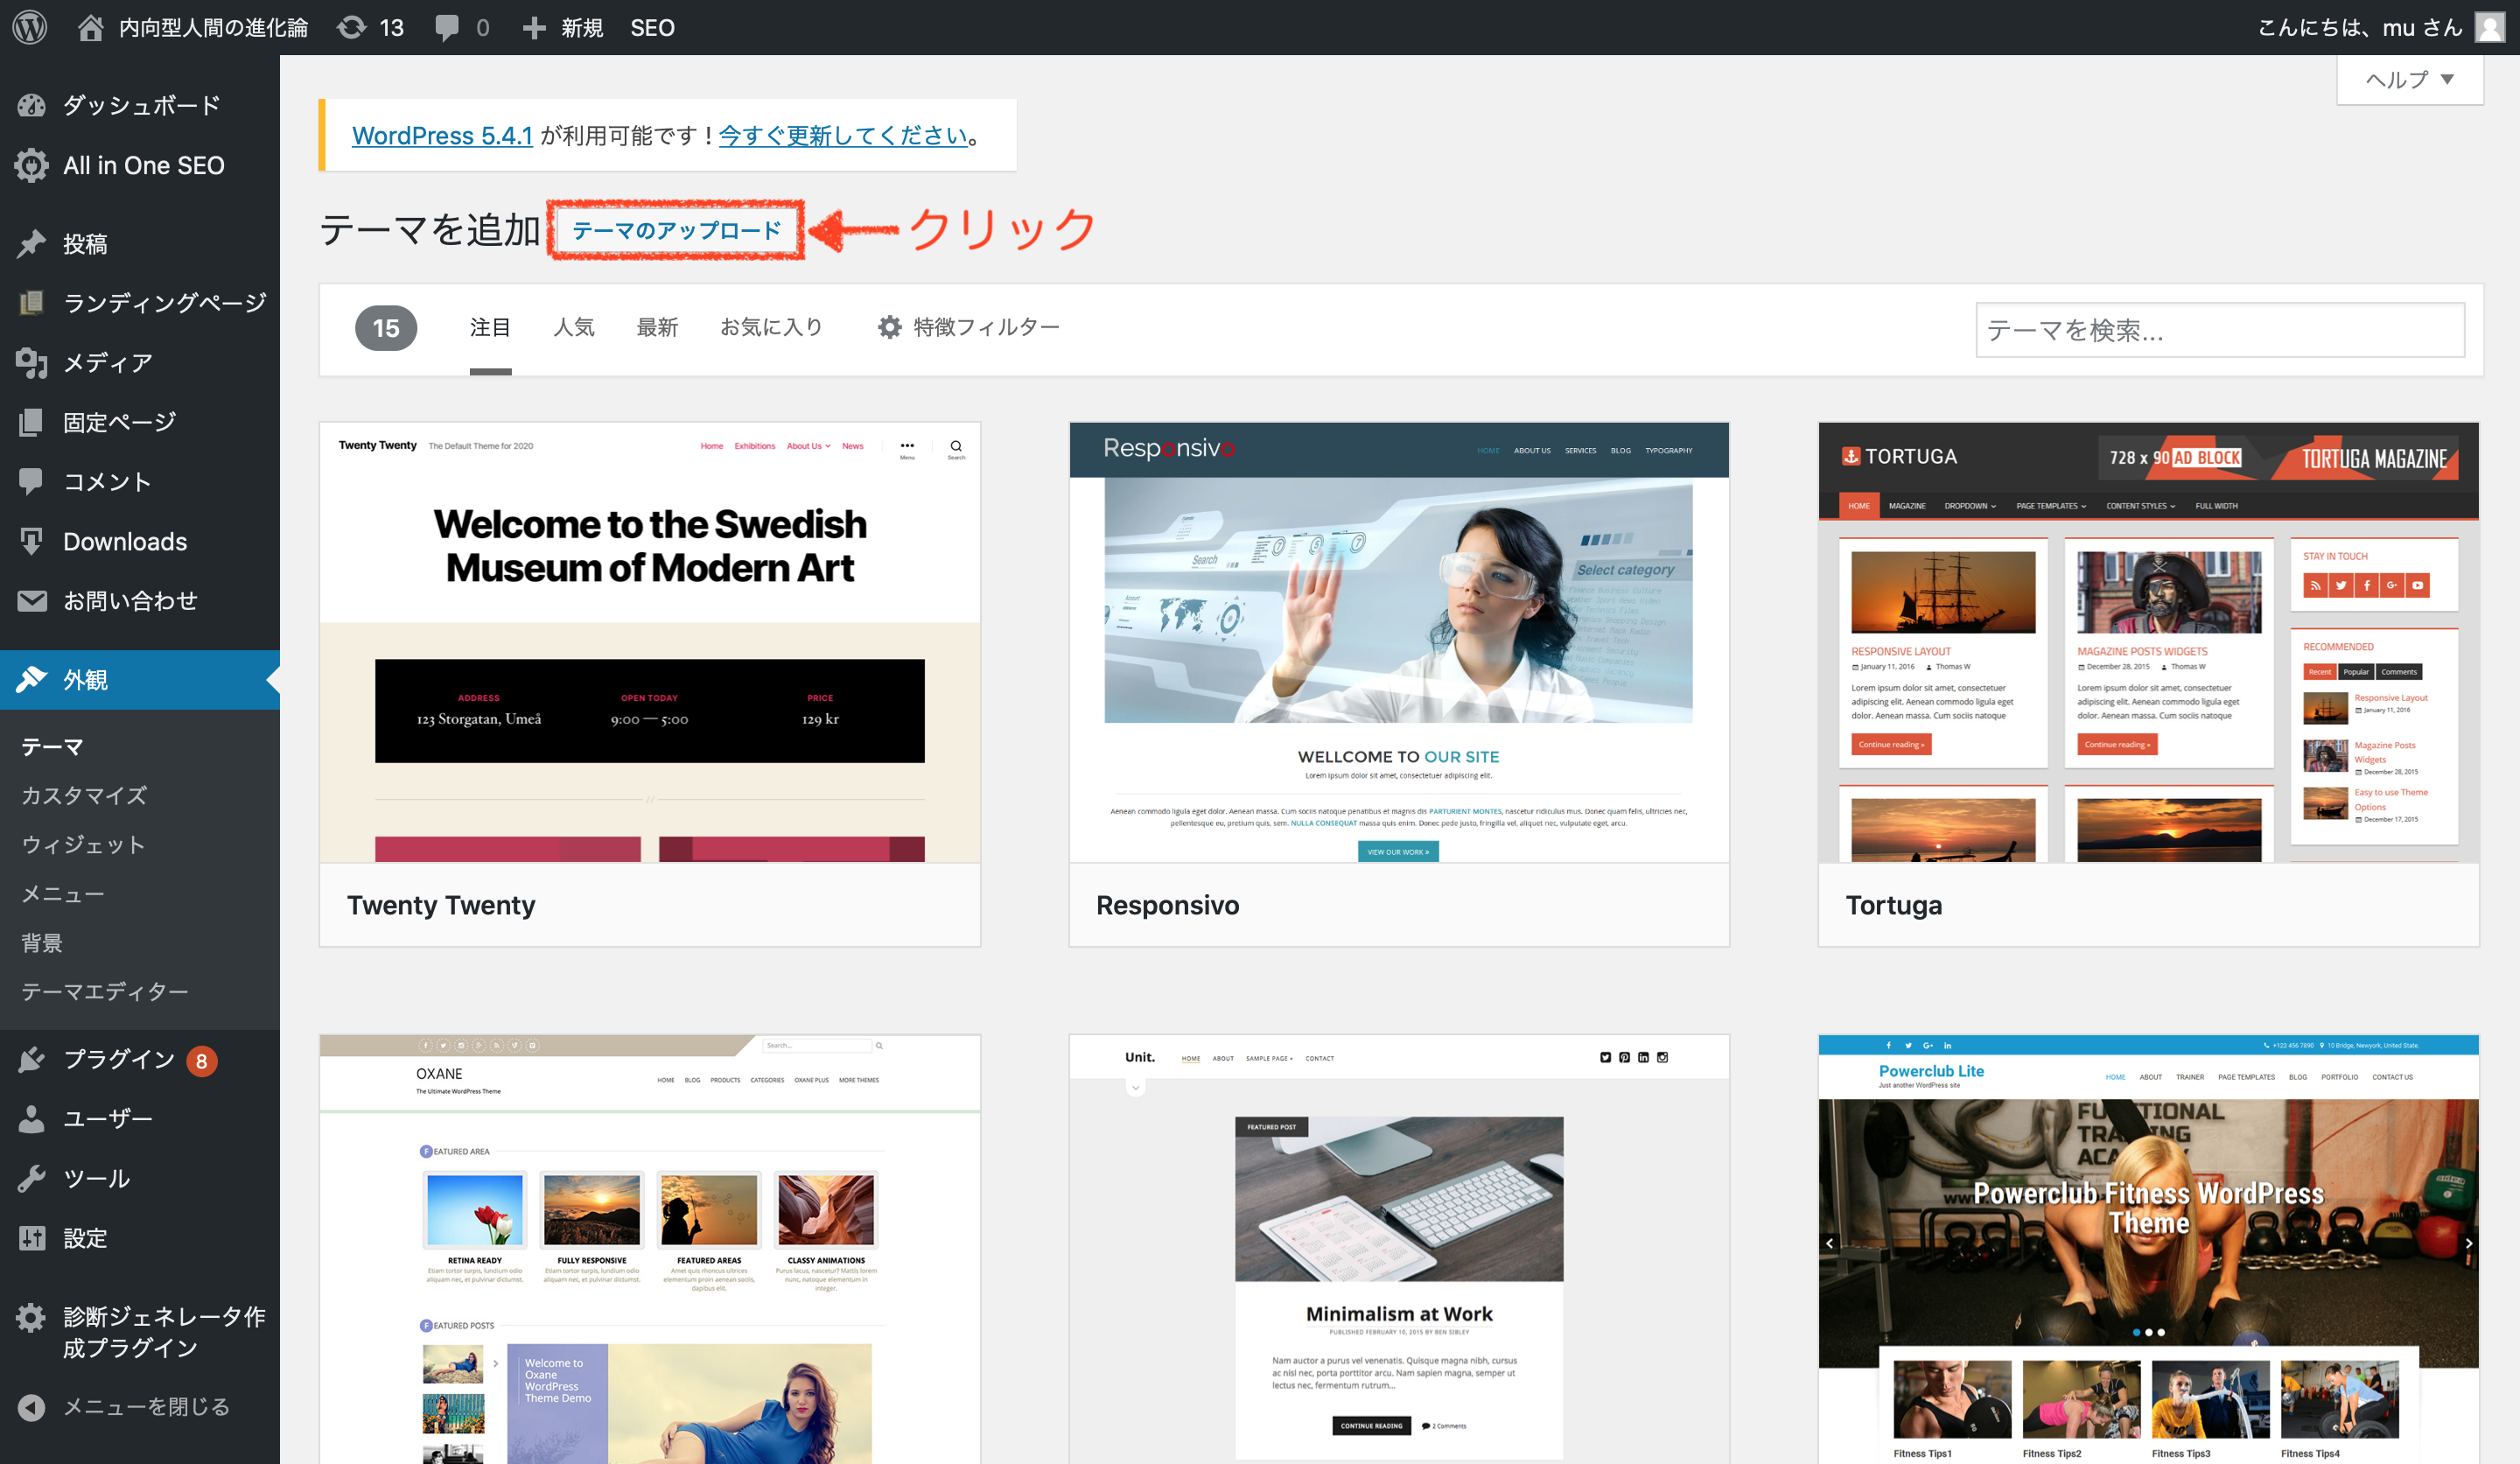Expand the ヘルプ dropdown
The image size is (2520, 1464).
point(2409,79)
